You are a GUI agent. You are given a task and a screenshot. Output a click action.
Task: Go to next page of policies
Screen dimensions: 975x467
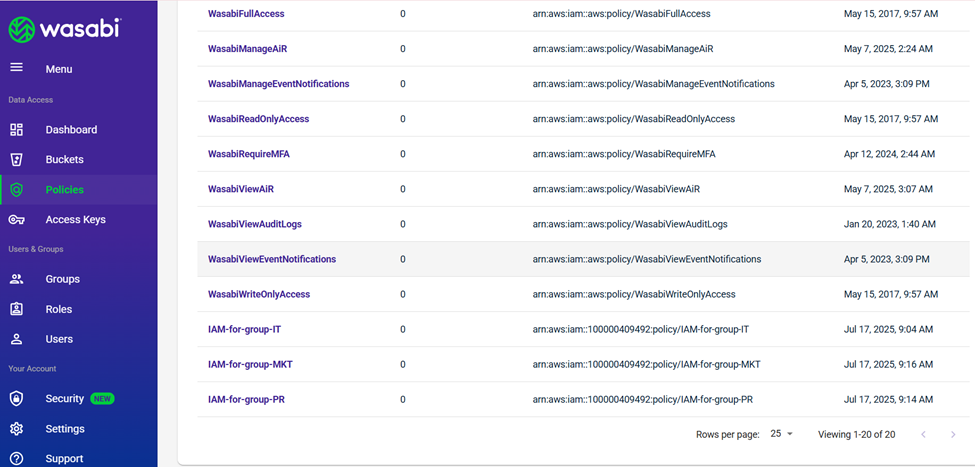952,434
